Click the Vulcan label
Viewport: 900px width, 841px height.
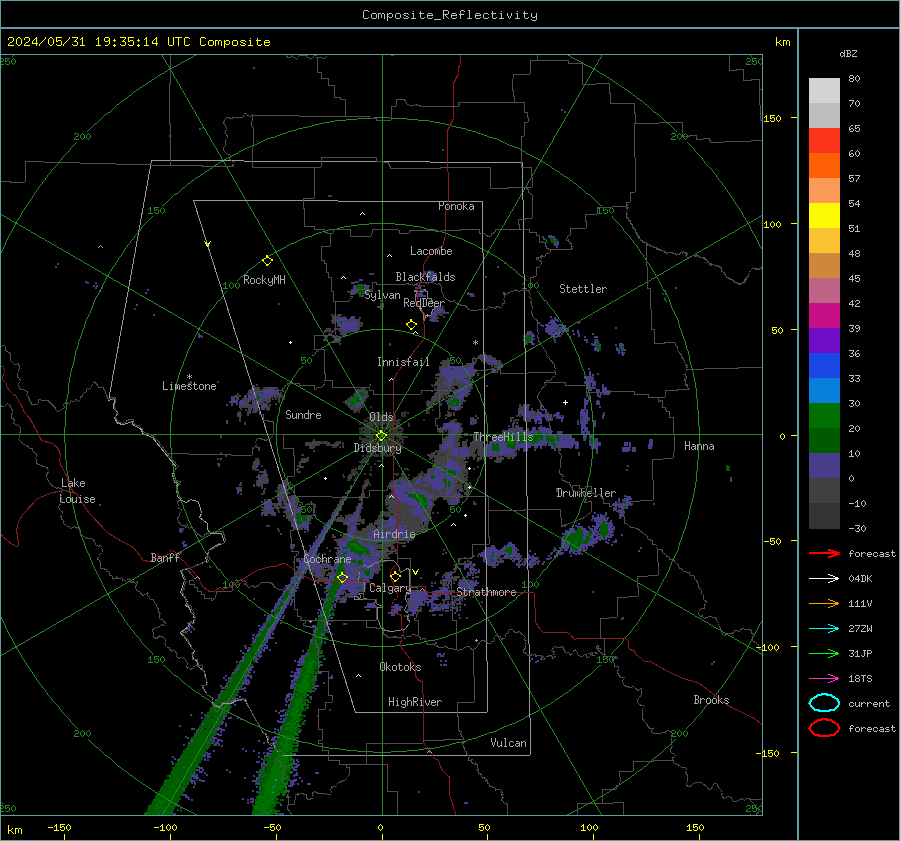point(508,743)
